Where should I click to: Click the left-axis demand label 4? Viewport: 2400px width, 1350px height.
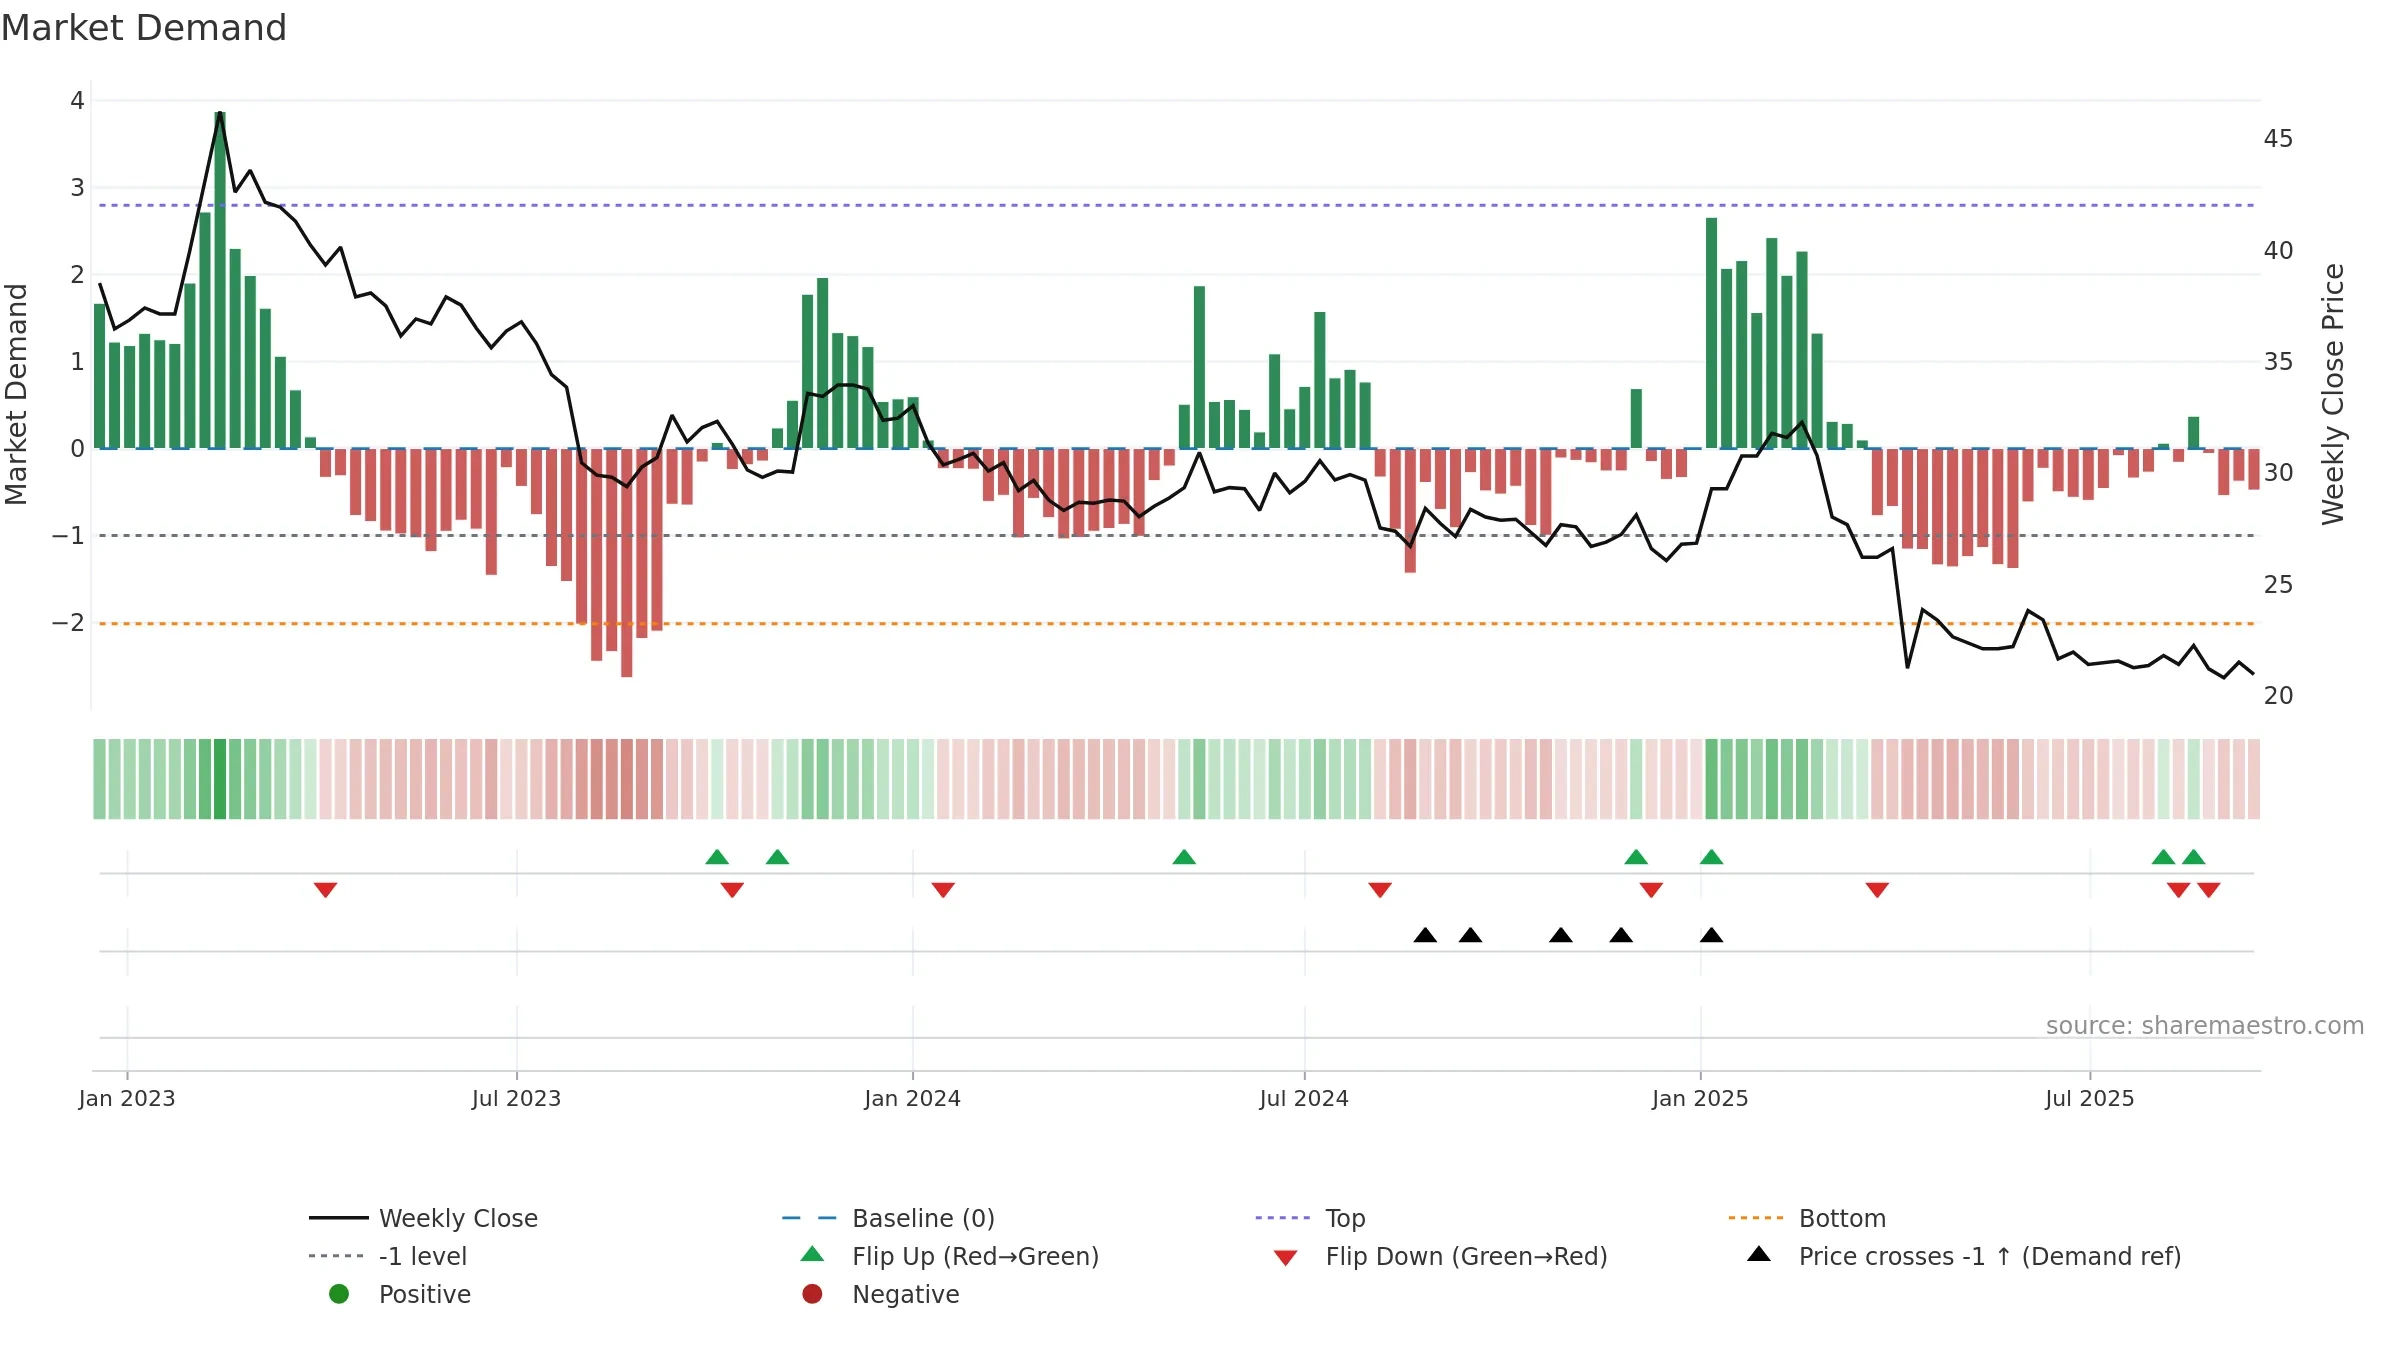pos(77,100)
